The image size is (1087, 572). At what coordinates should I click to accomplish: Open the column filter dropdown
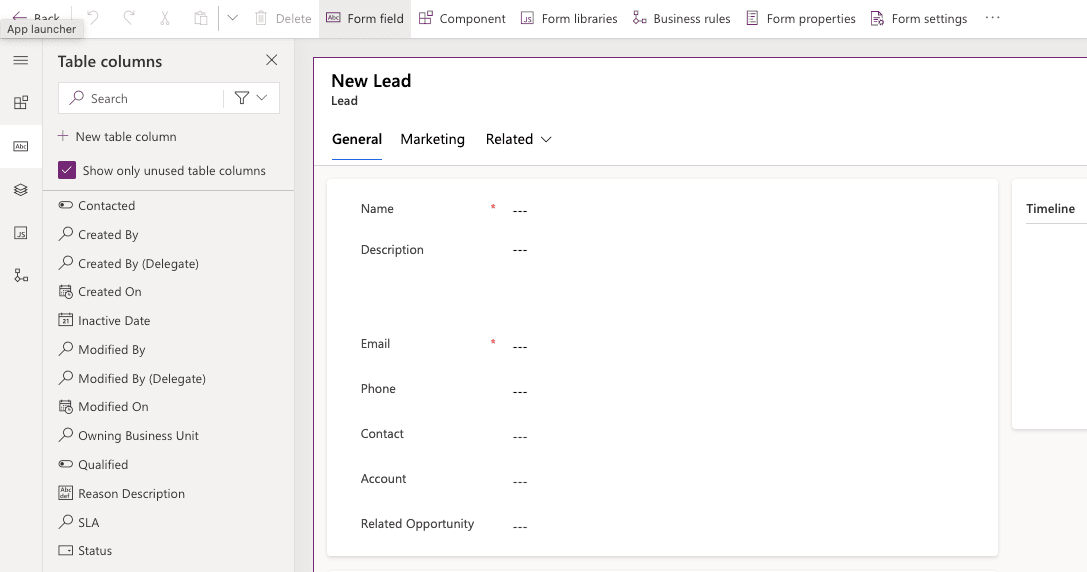(x=251, y=98)
